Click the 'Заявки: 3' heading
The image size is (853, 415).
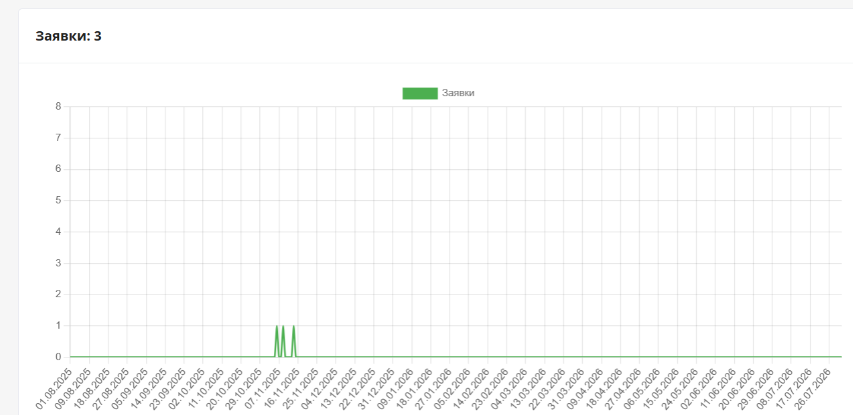pos(68,36)
